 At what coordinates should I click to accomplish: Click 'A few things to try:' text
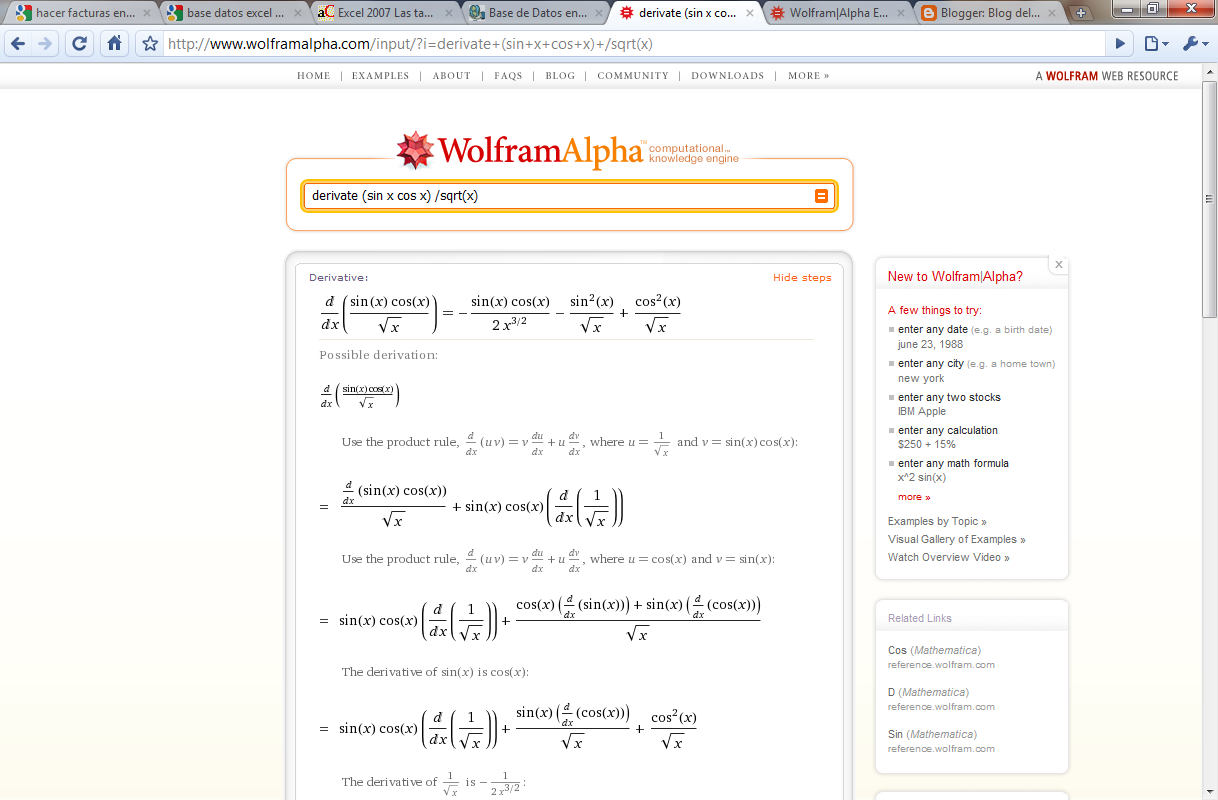pyautogui.click(x=934, y=310)
